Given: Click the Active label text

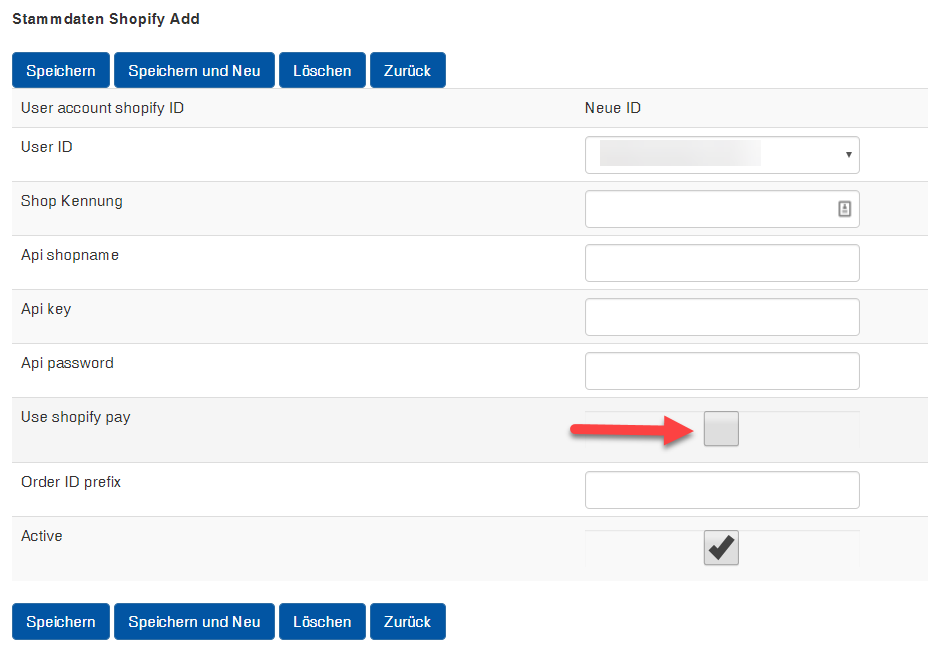Looking at the screenshot, I should (41, 536).
